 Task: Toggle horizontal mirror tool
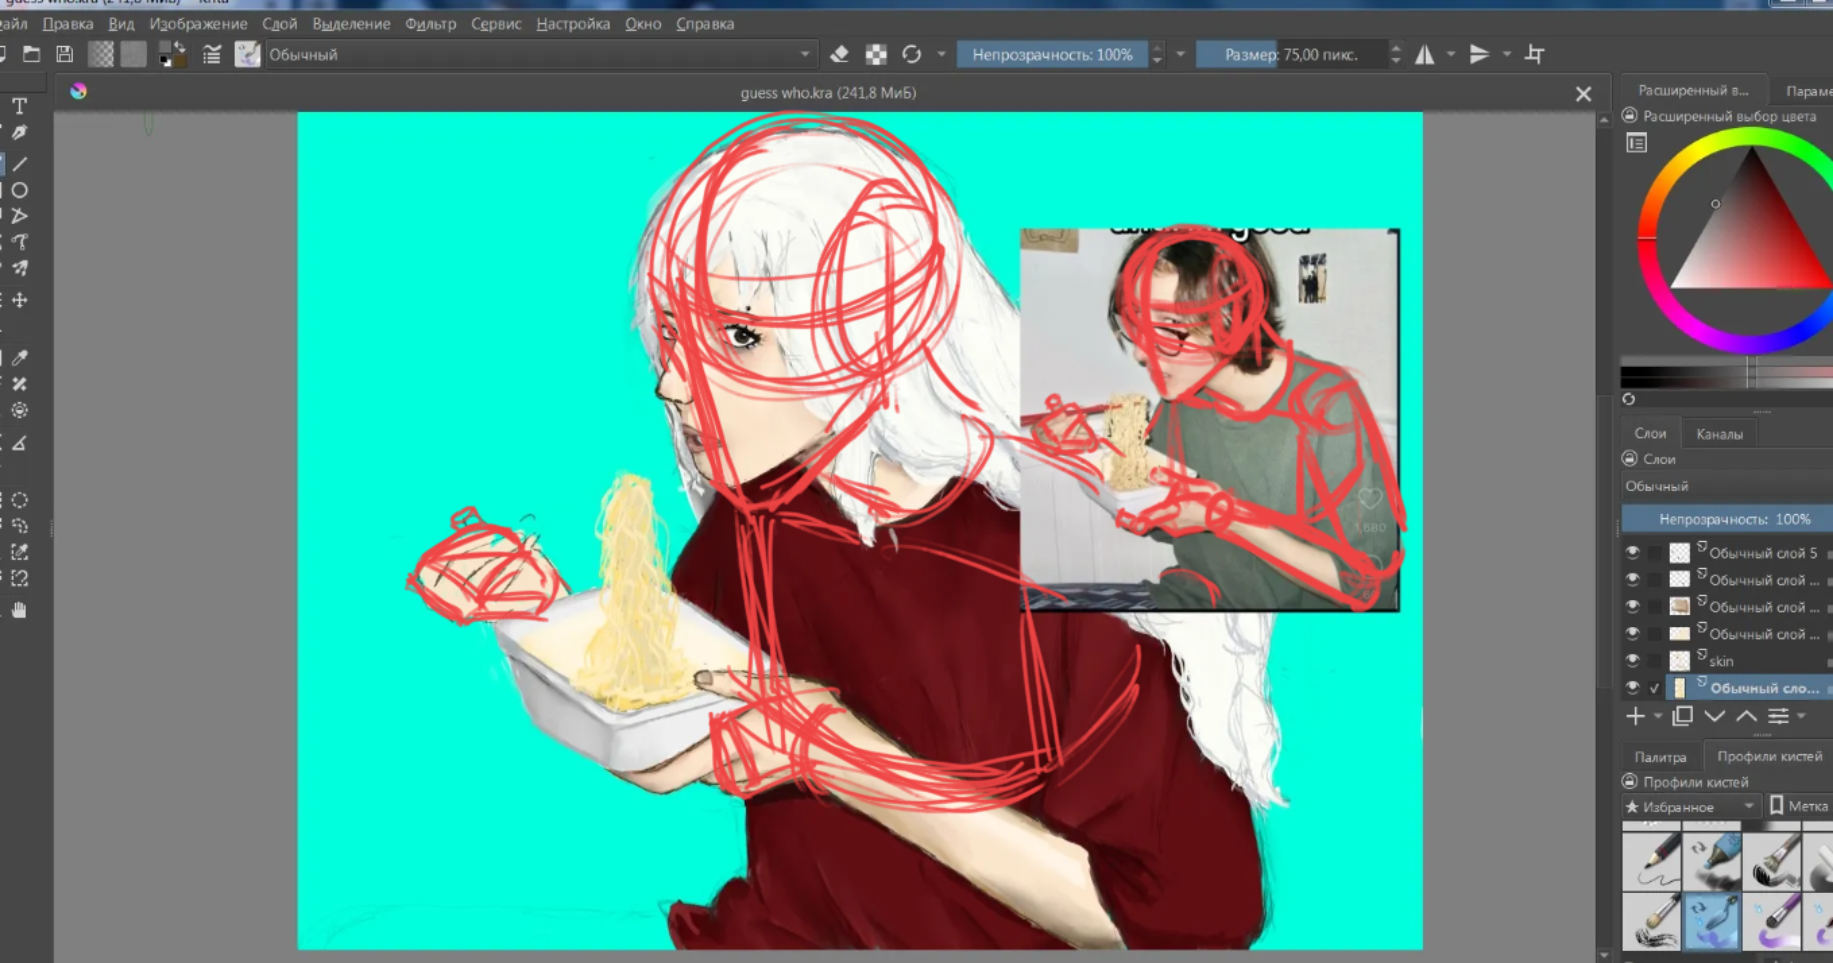point(1425,54)
